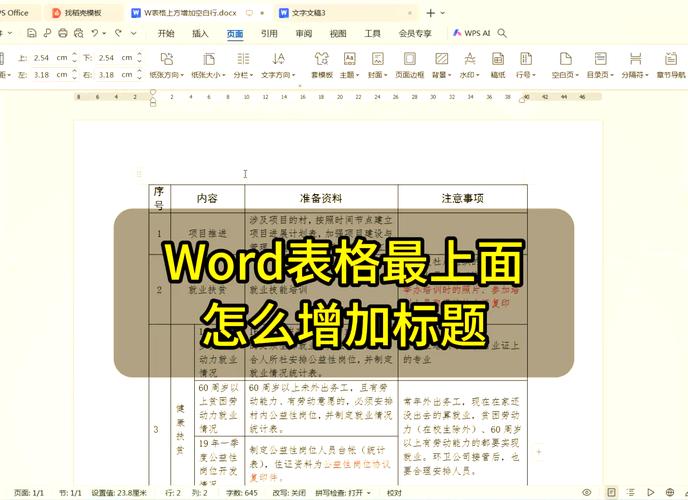Click the 稿纸 manuscript paper icon
Screen dimensions: 688x500
[x=498, y=59]
